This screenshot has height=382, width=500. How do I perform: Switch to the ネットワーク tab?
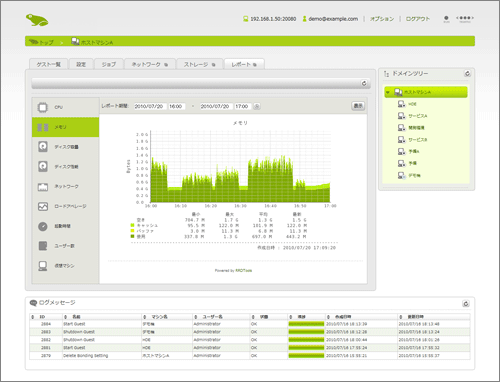click(x=150, y=64)
